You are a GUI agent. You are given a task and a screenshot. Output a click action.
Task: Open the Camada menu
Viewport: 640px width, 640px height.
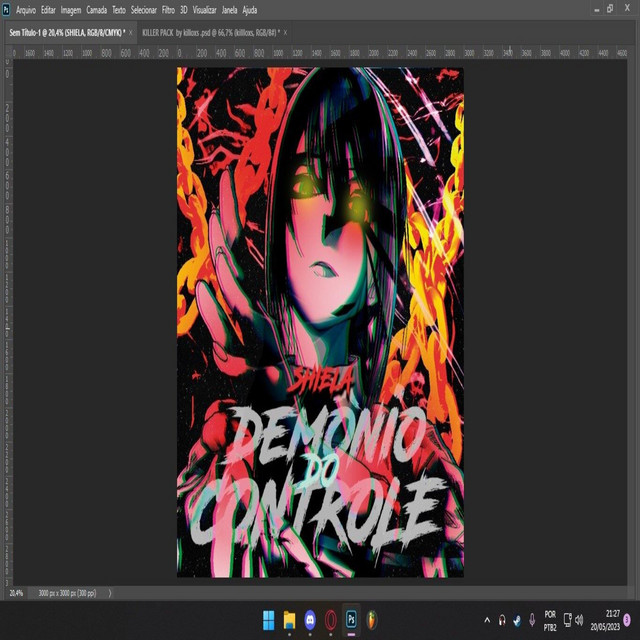click(97, 9)
